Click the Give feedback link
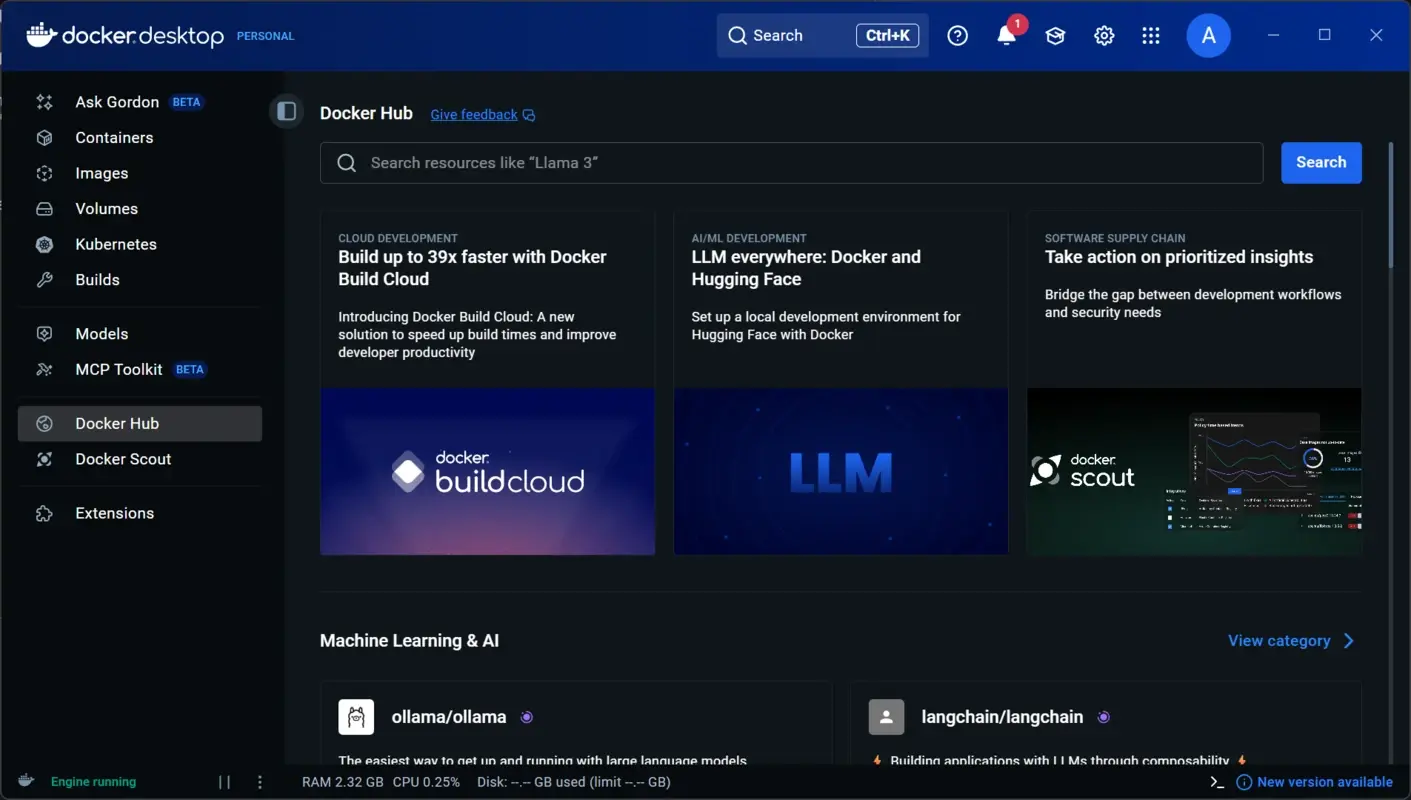Image resolution: width=1411 pixels, height=800 pixels. 473,114
